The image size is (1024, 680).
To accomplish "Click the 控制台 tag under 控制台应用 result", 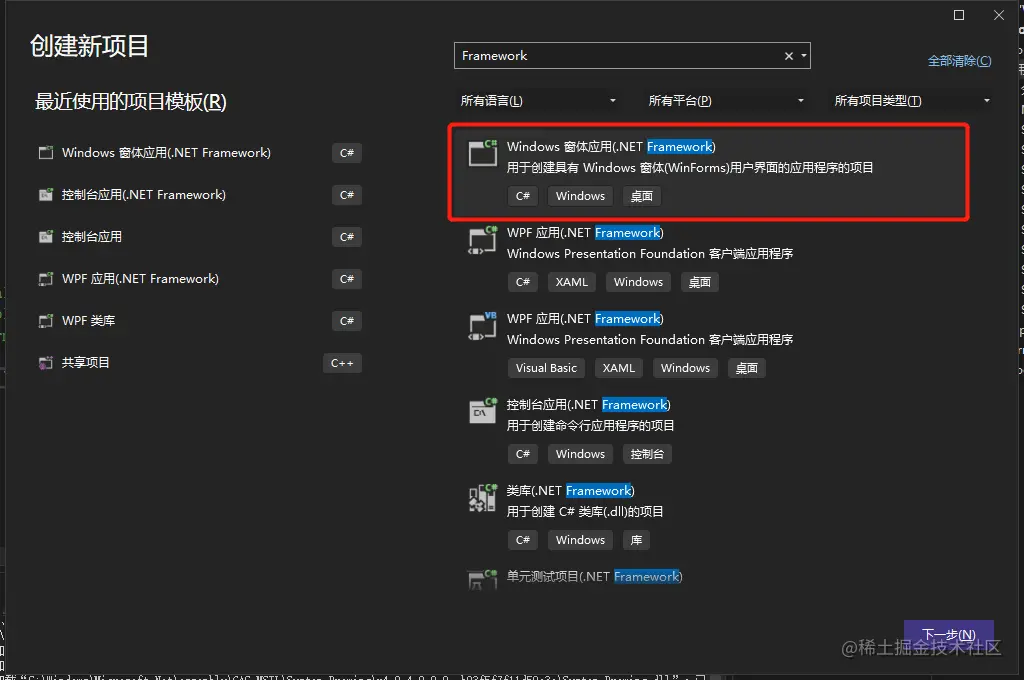I will (x=647, y=454).
